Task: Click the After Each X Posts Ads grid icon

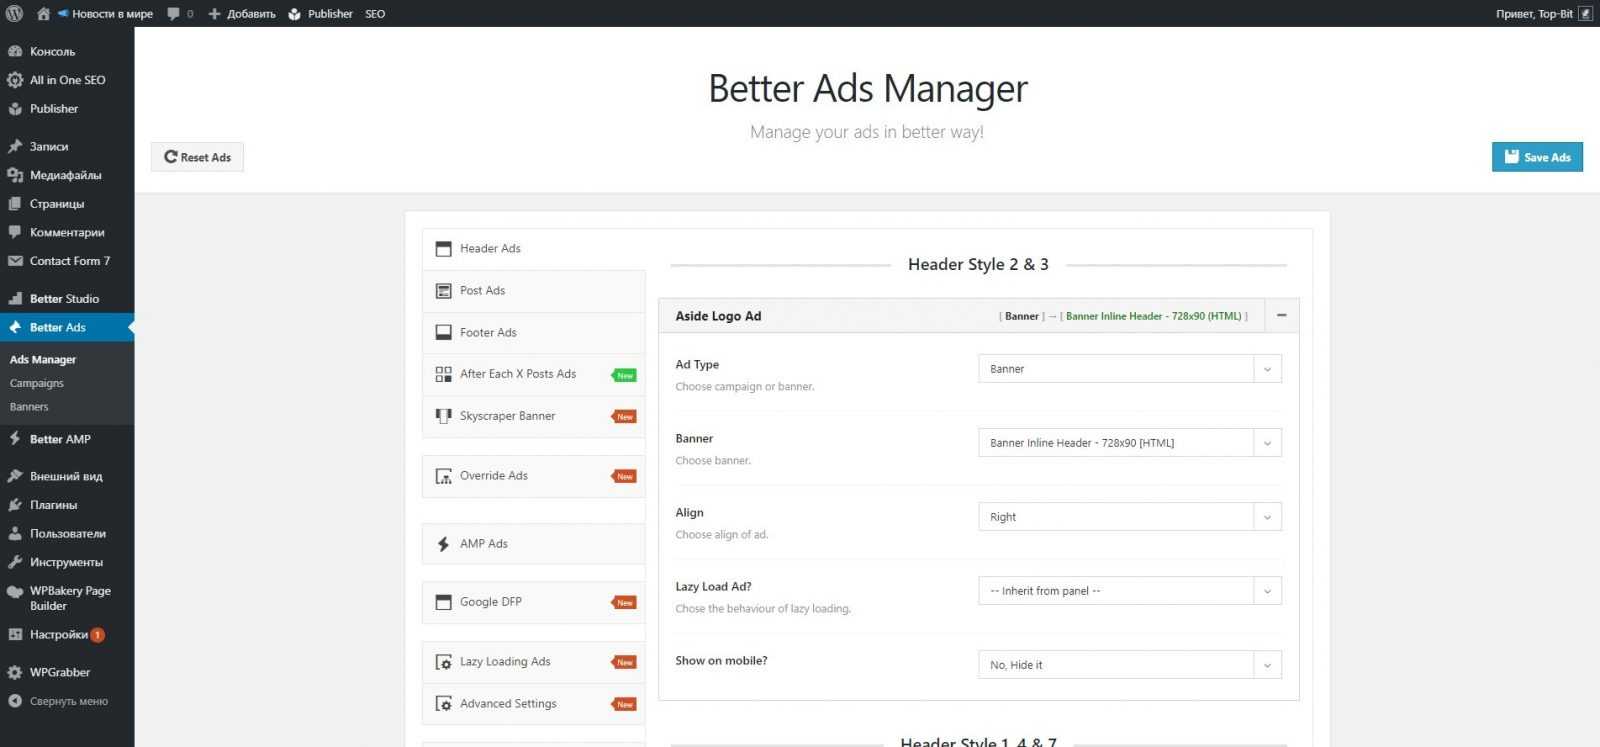Action: coord(443,374)
